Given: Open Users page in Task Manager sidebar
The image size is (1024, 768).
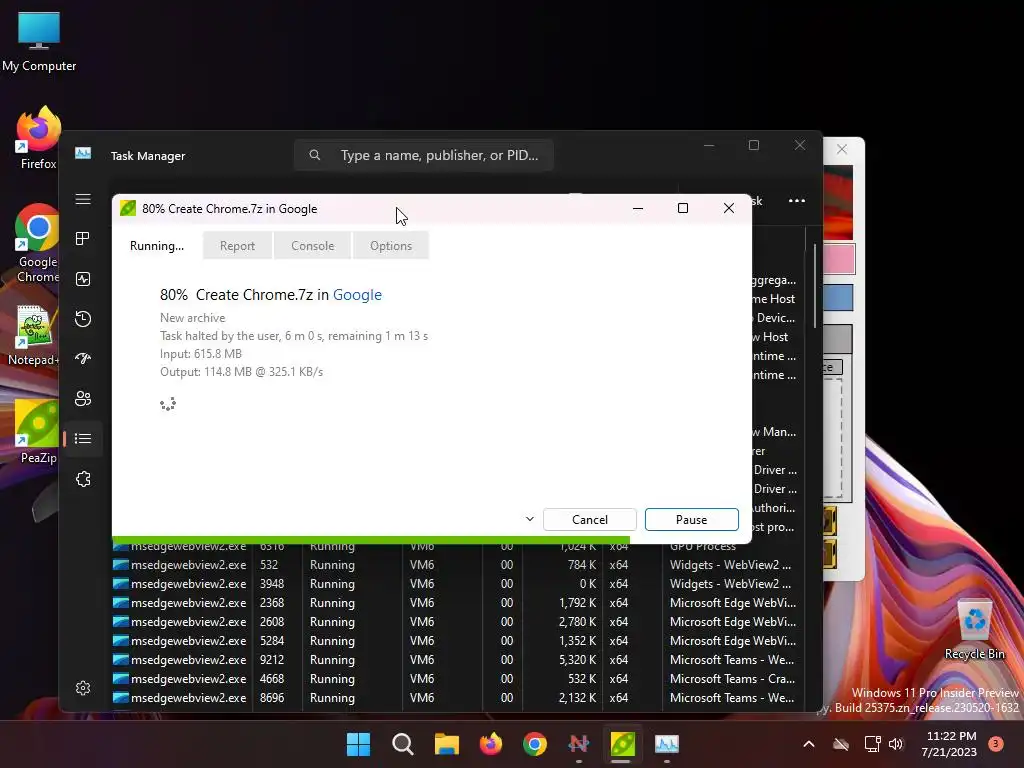Looking at the screenshot, I should [x=83, y=398].
